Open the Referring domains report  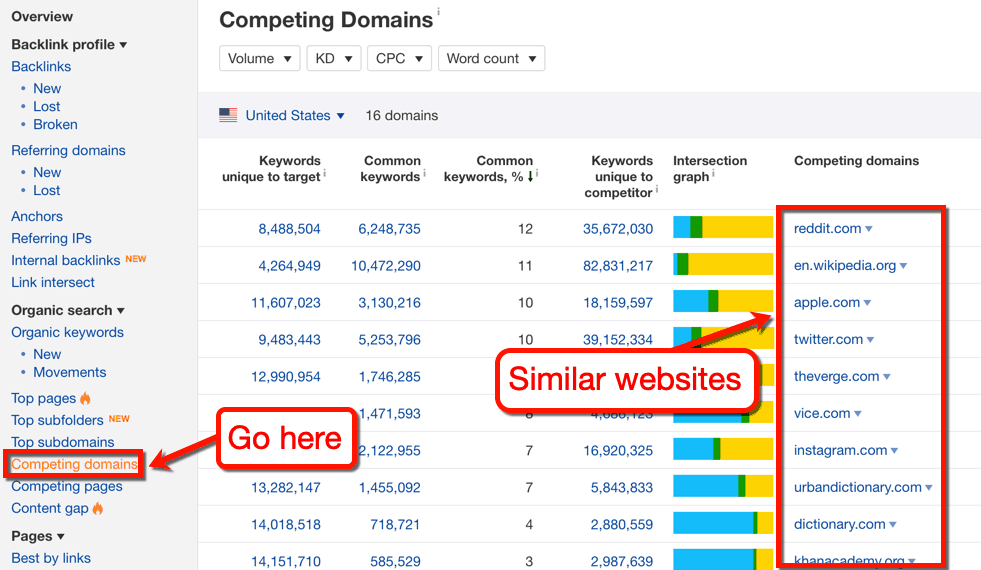click(68, 150)
